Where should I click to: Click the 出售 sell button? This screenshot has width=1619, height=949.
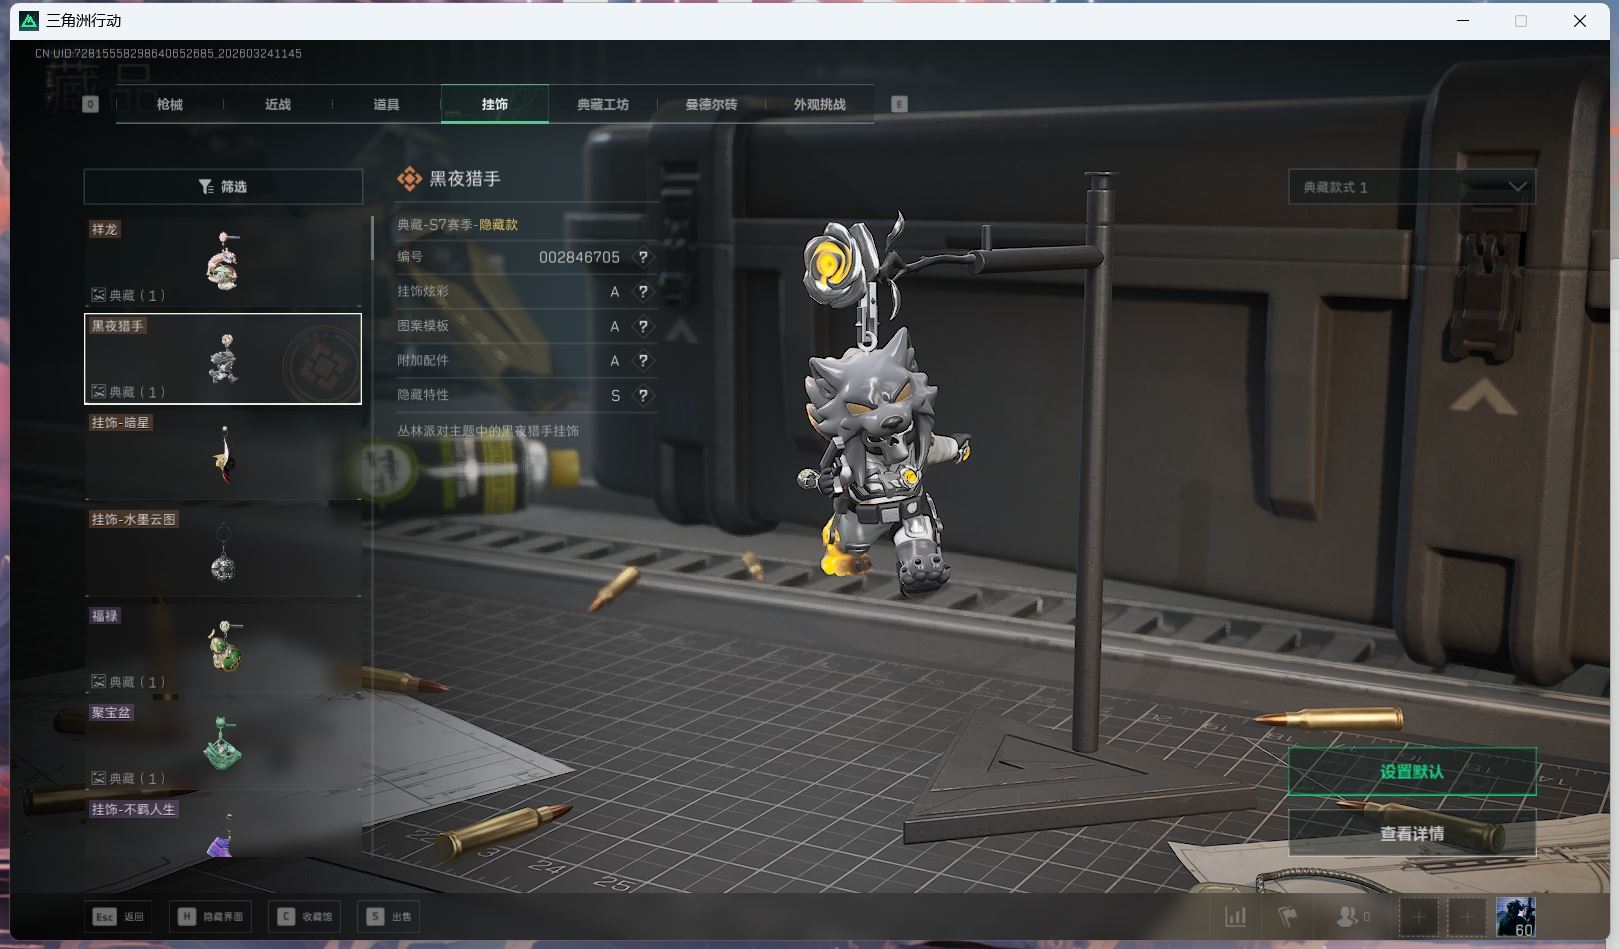pos(389,916)
